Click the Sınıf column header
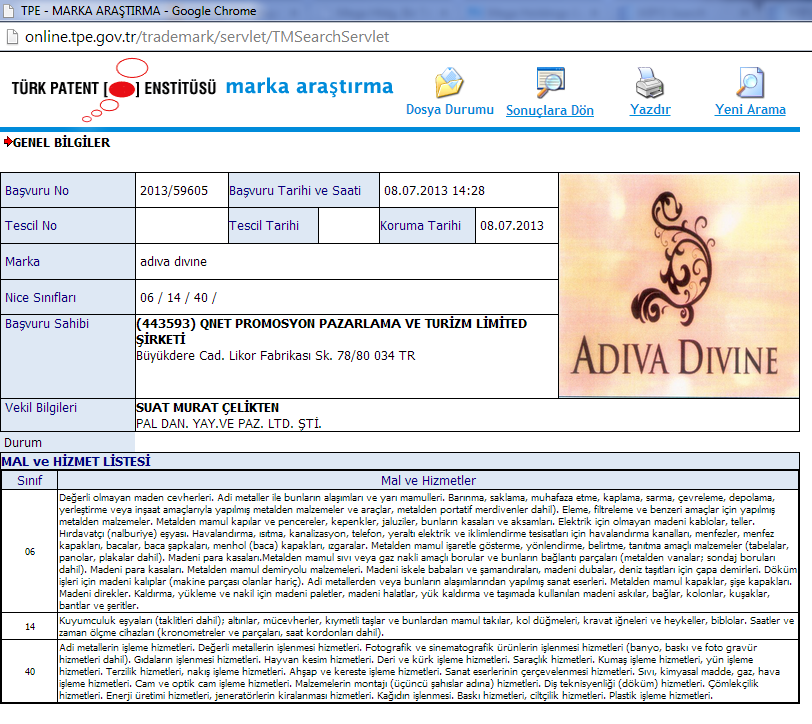This screenshot has height=724, width=812. pyautogui.click(x=30, y=481)
